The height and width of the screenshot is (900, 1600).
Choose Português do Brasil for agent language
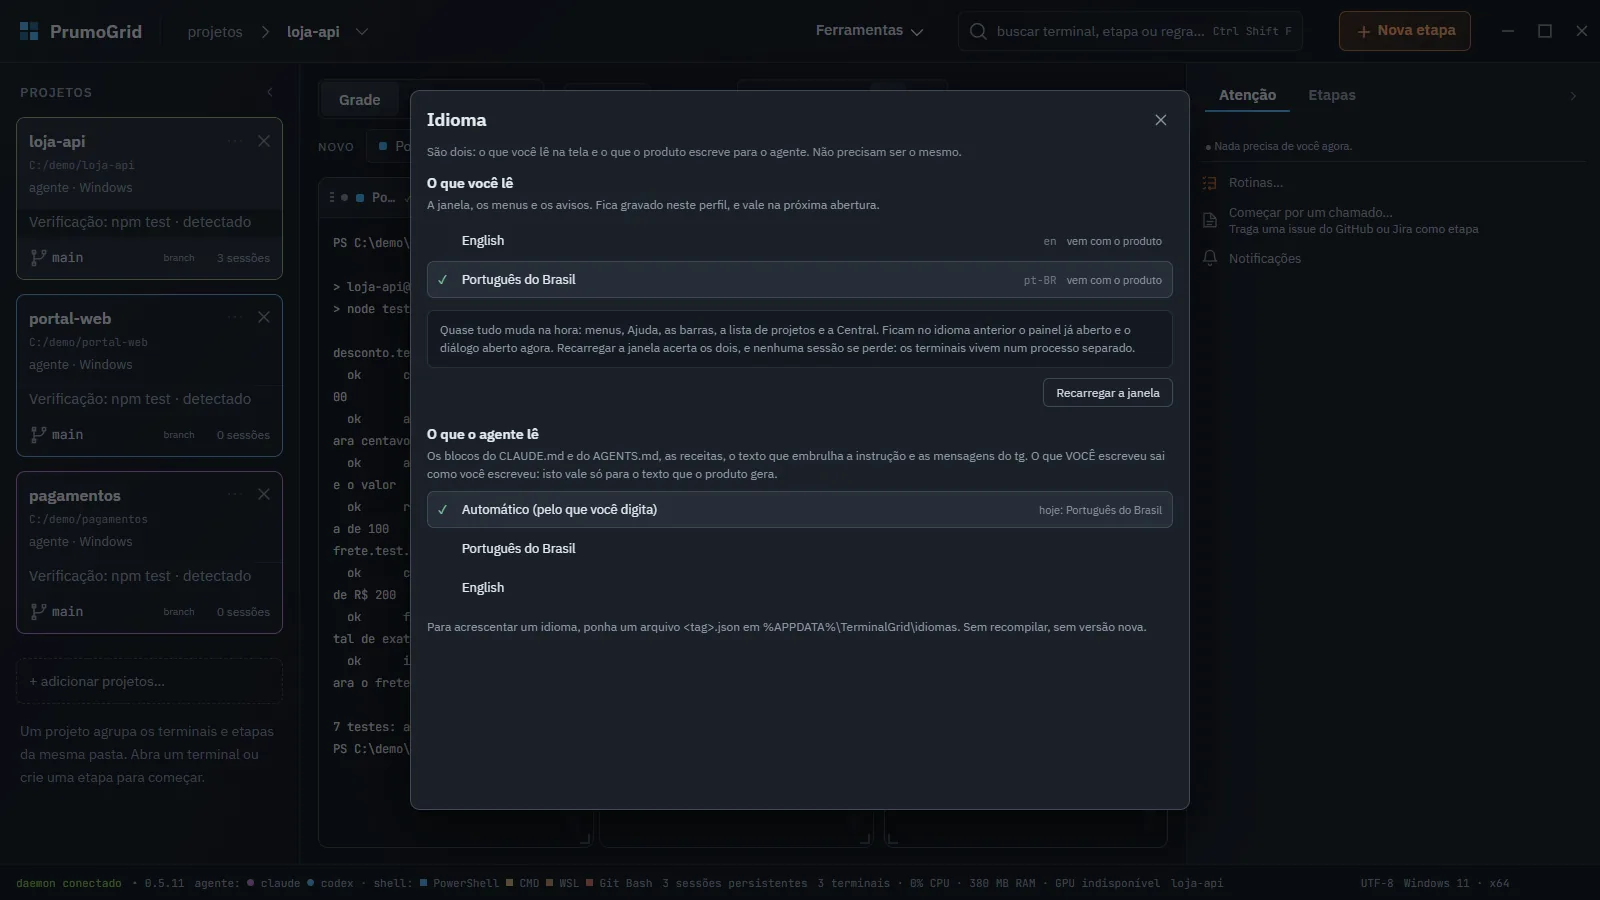click(799, 549)
